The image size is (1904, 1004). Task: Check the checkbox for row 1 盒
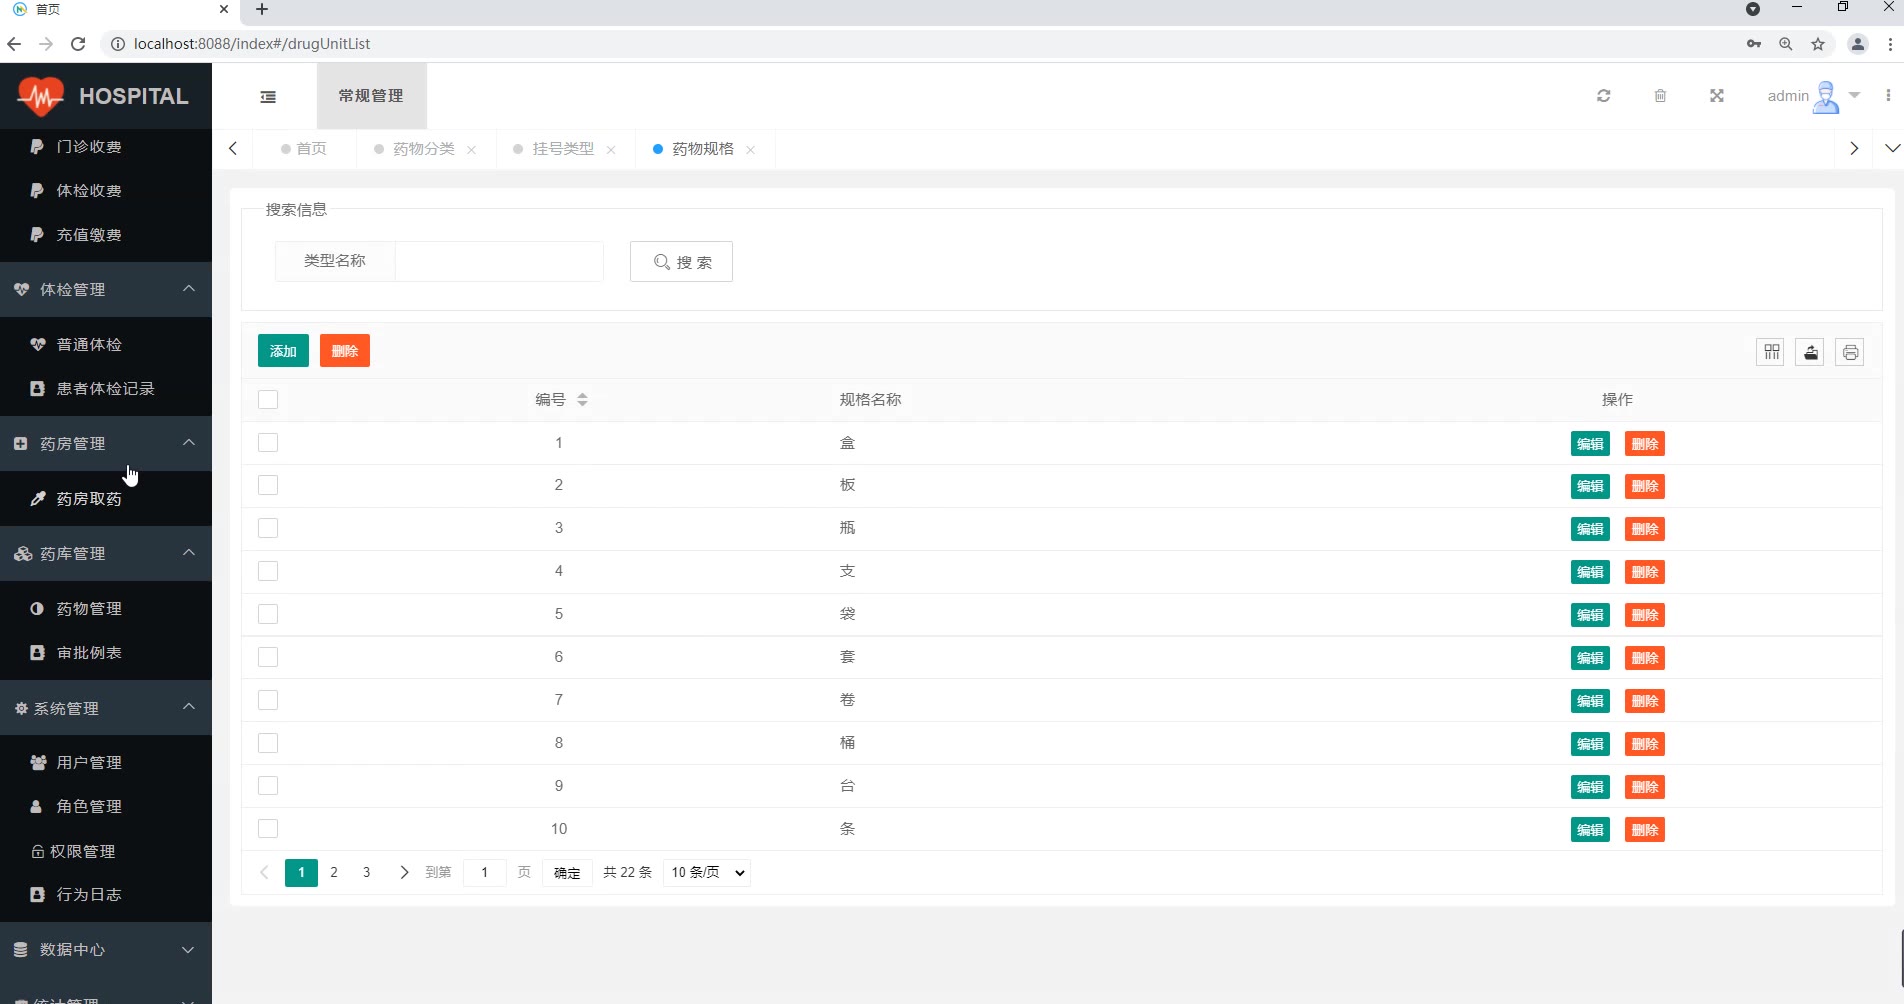tap(268, 442)
